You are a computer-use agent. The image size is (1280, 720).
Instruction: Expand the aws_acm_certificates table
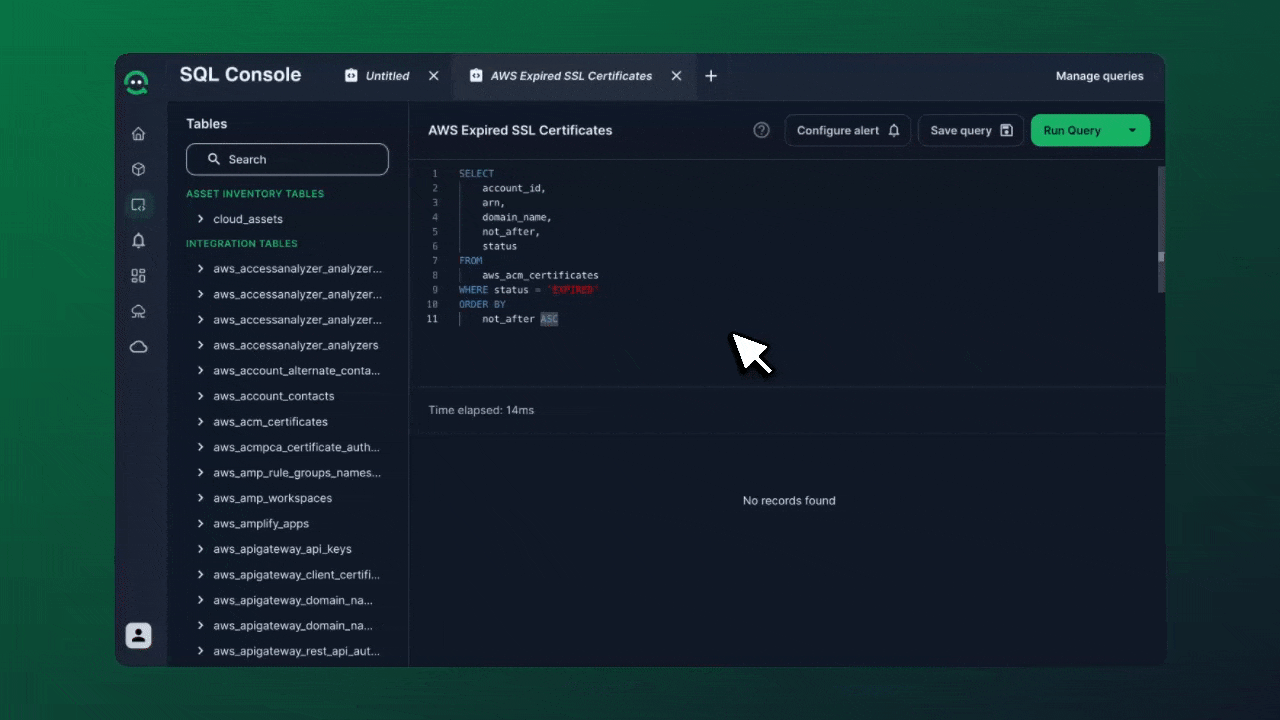click(201, 422)
